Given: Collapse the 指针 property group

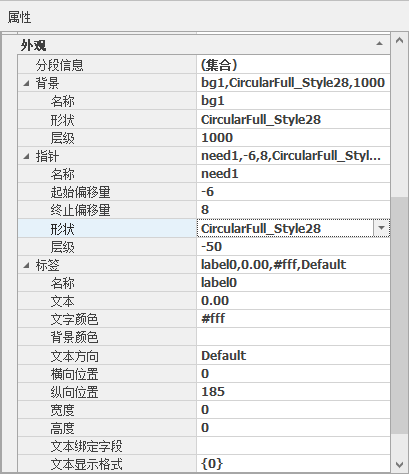Looking at the screenshot, I should click(x=26, y=156).
